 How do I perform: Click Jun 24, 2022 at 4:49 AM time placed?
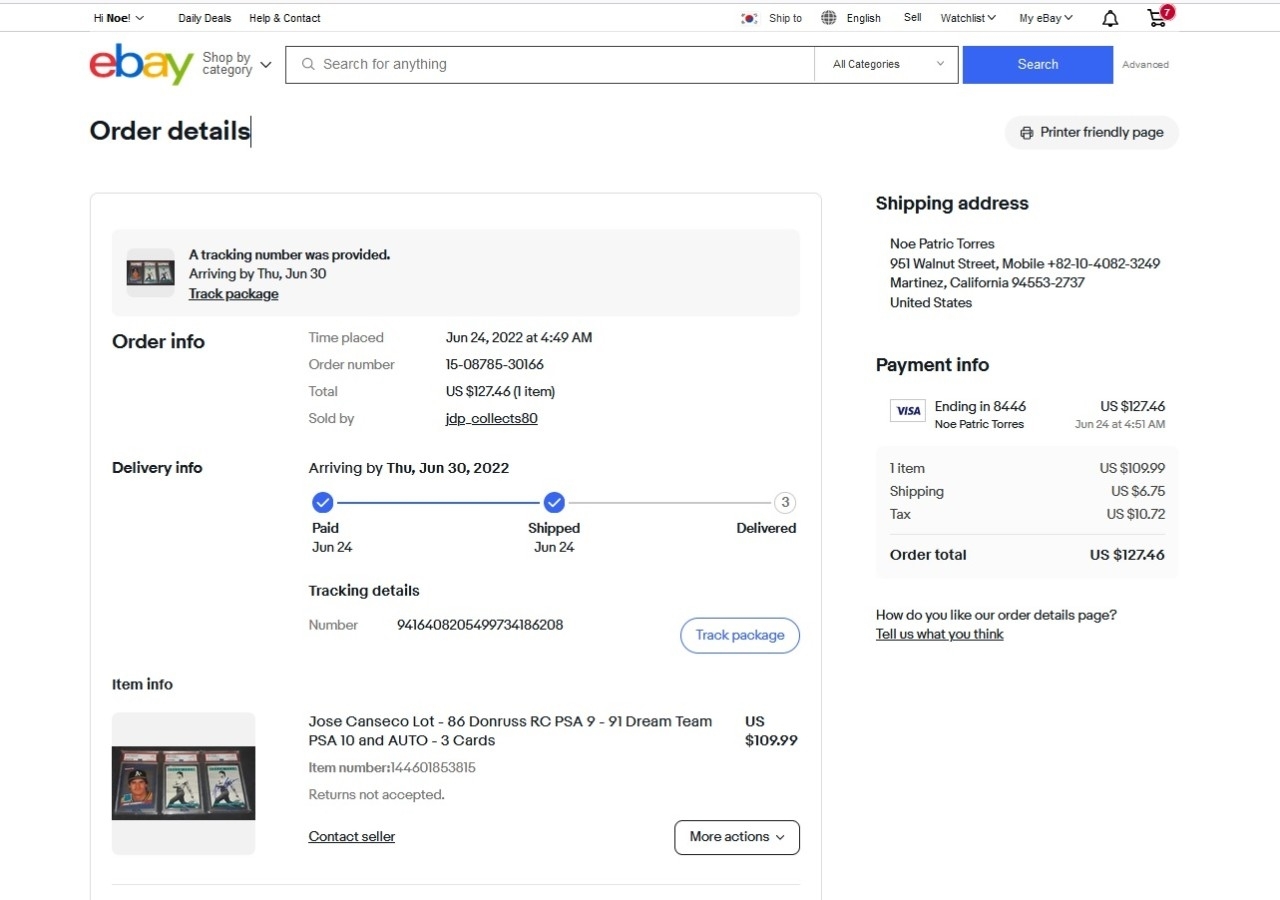pos(519,337)
